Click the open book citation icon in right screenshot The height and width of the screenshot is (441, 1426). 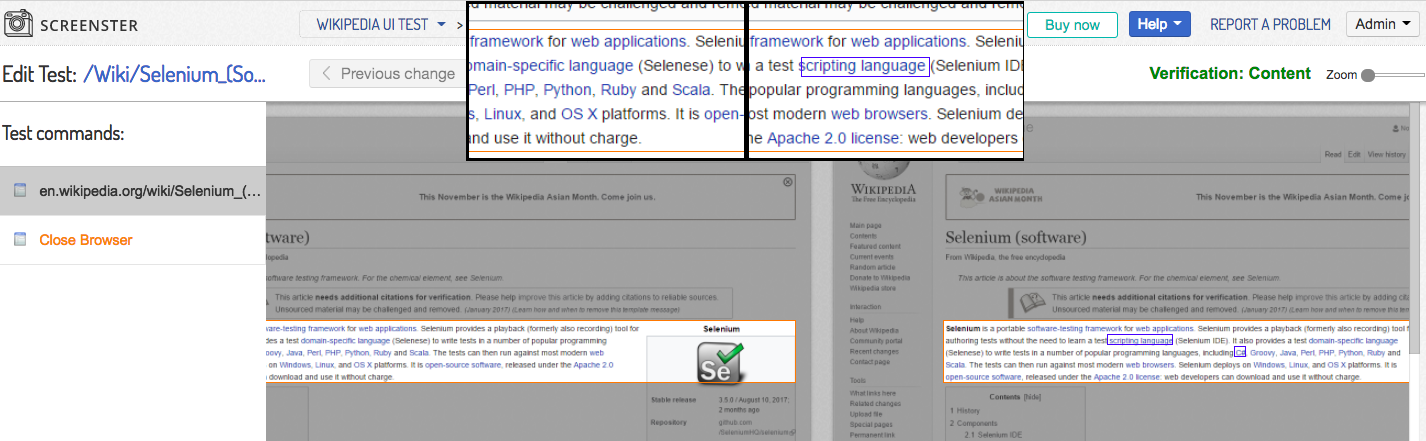tap(1032, 302)
